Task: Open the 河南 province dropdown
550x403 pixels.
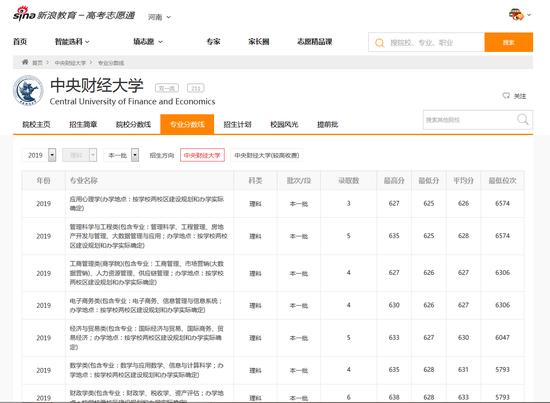Action: pos(159,17)
